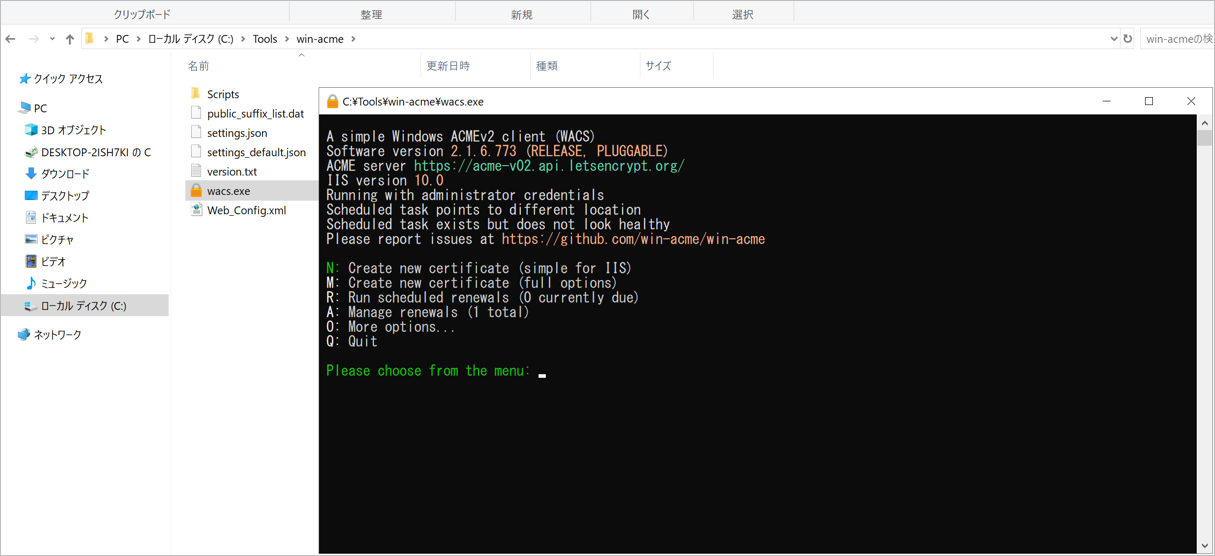Click the クリップボード ribbon group label
This screenshot has height=556, width=1215.
(x=142, y=14)
